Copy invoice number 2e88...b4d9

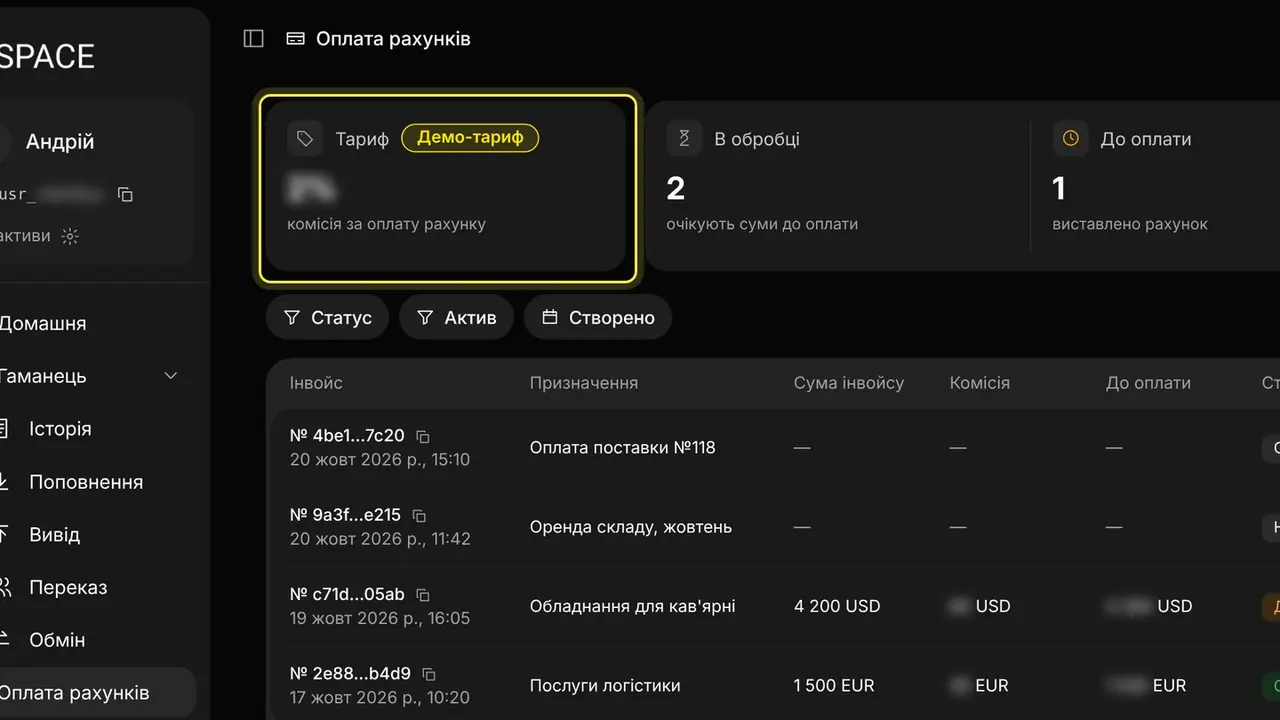(429, 674)
